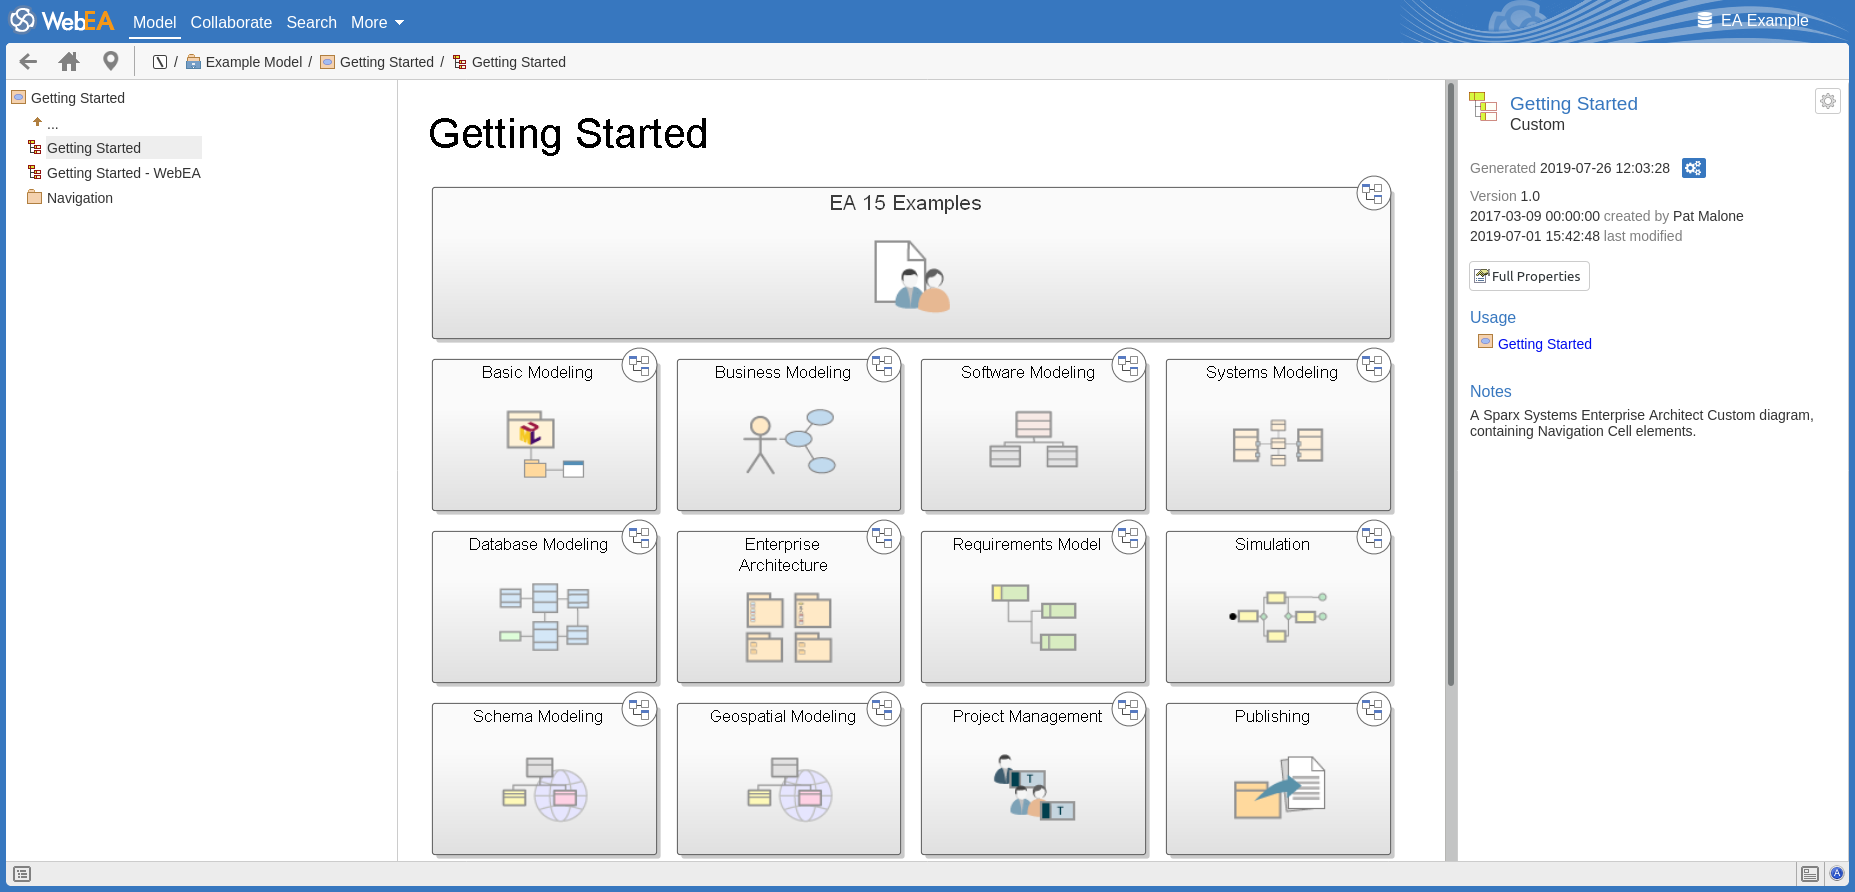Click the bottom-left status bar list icon
The width and height of the screenshot is (1855, 892).
[x=22, y=874]
